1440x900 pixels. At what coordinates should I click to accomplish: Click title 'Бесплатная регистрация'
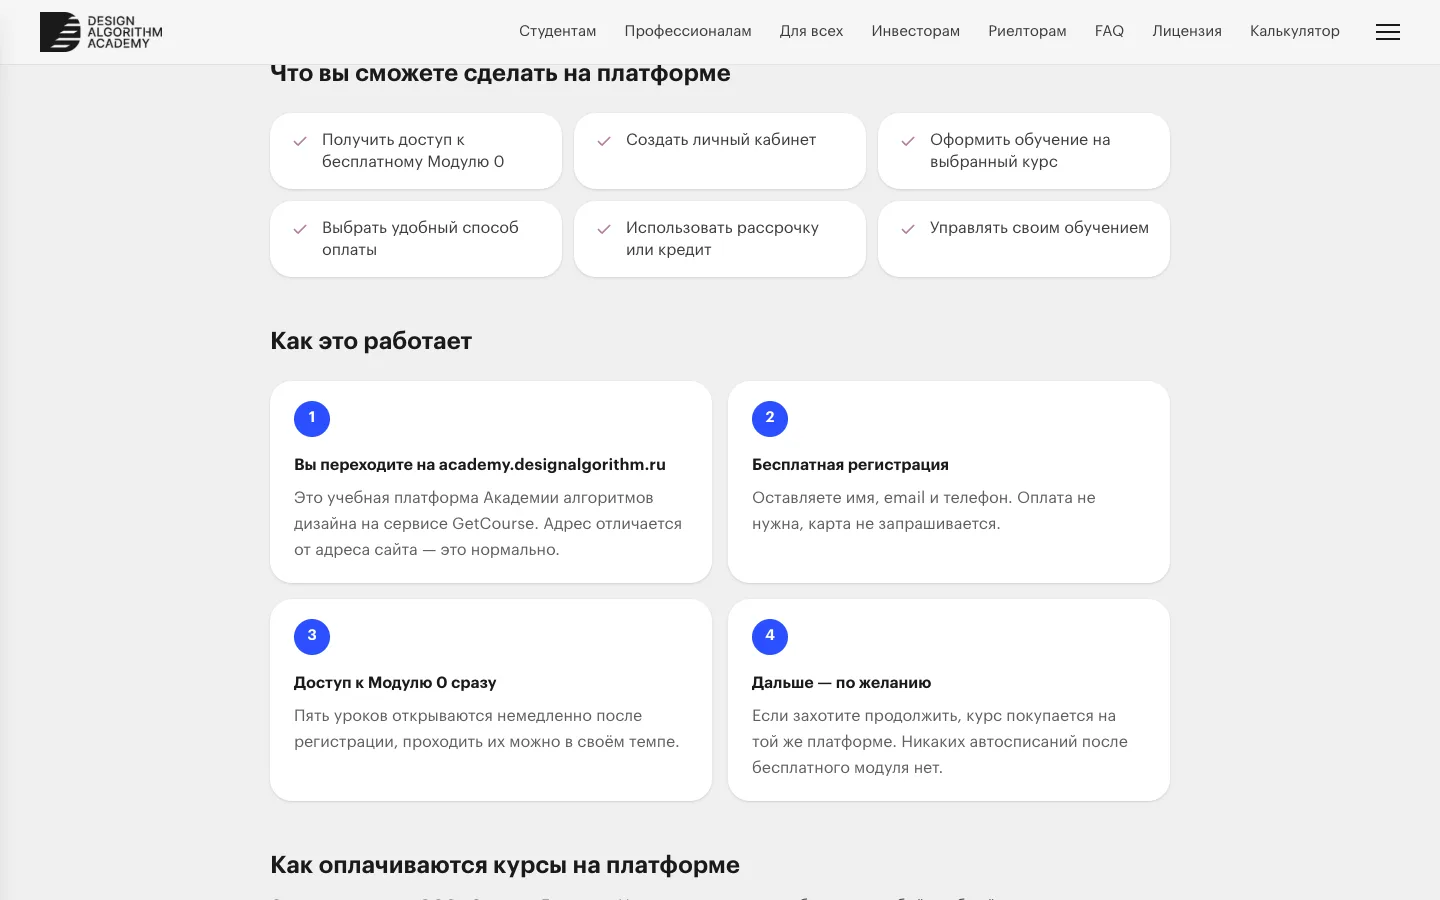tap(850, 465)
